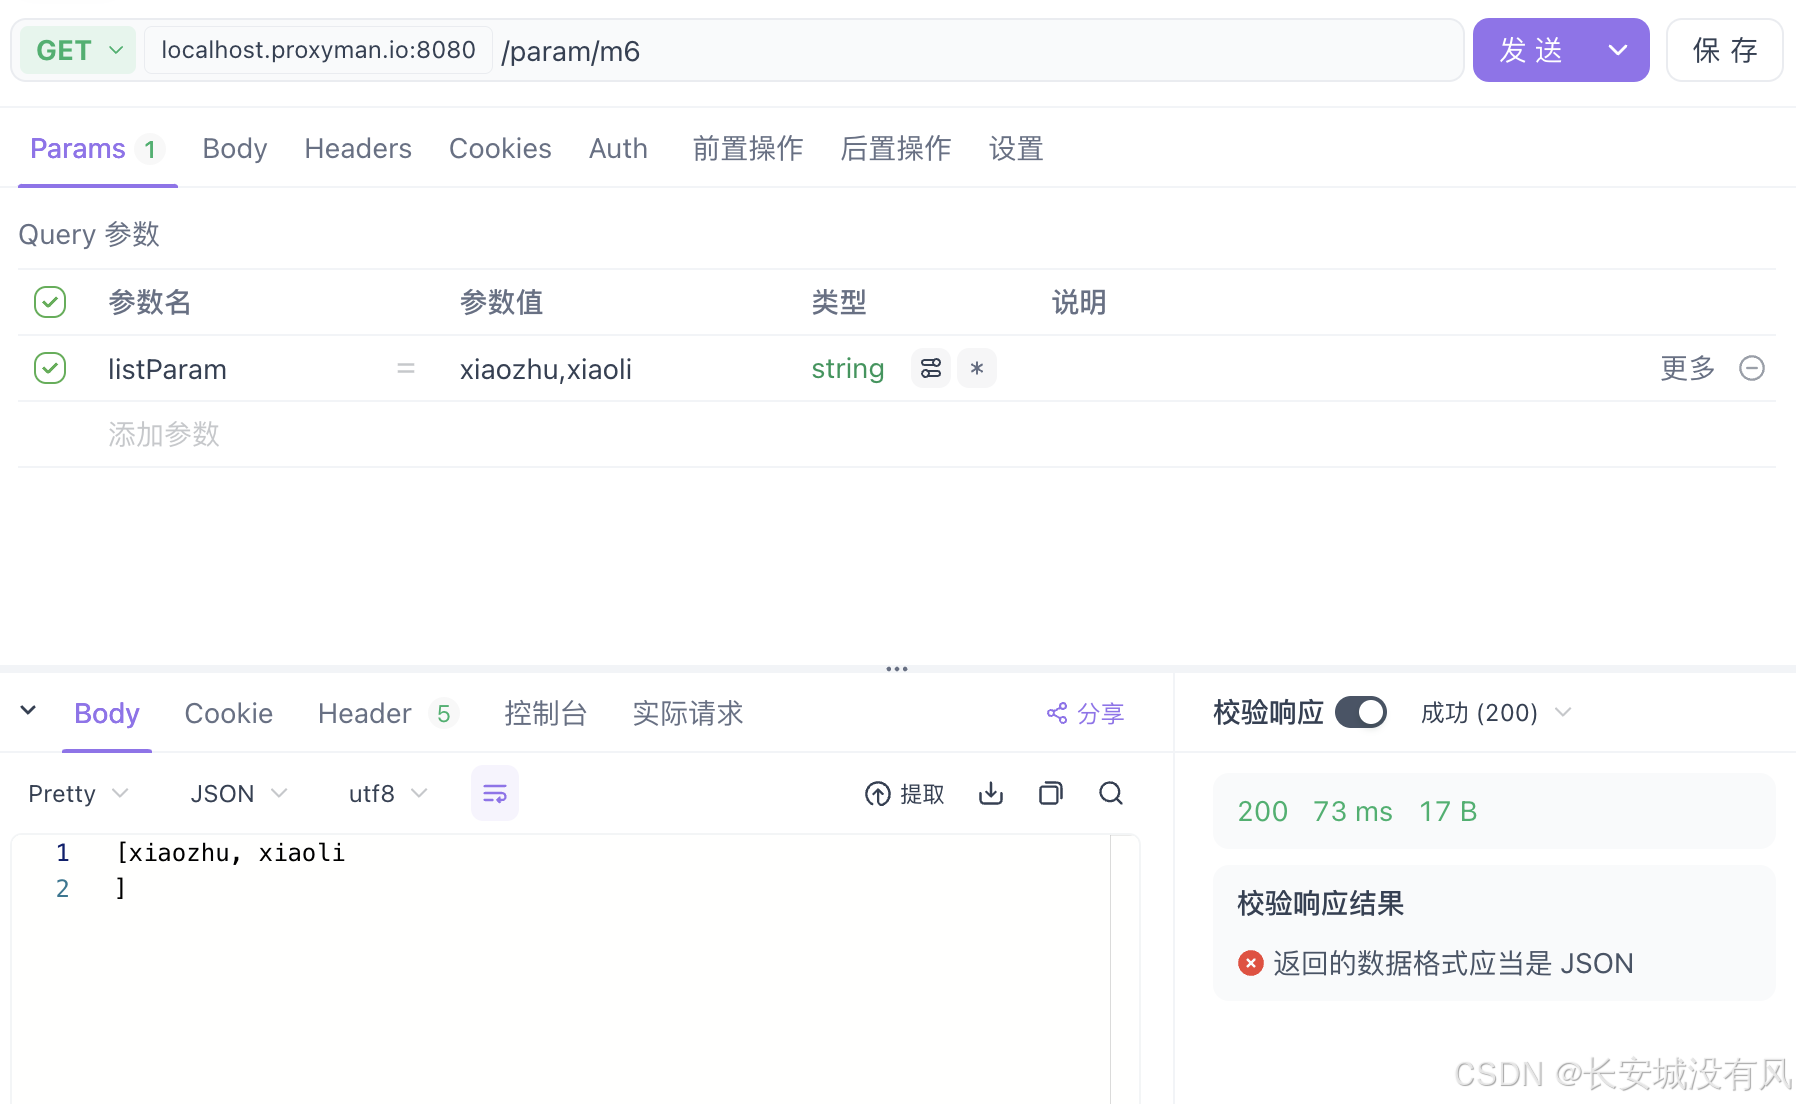1796x1104 pixels.
Task: Select the response Body tab
Action: pos(107,714)
